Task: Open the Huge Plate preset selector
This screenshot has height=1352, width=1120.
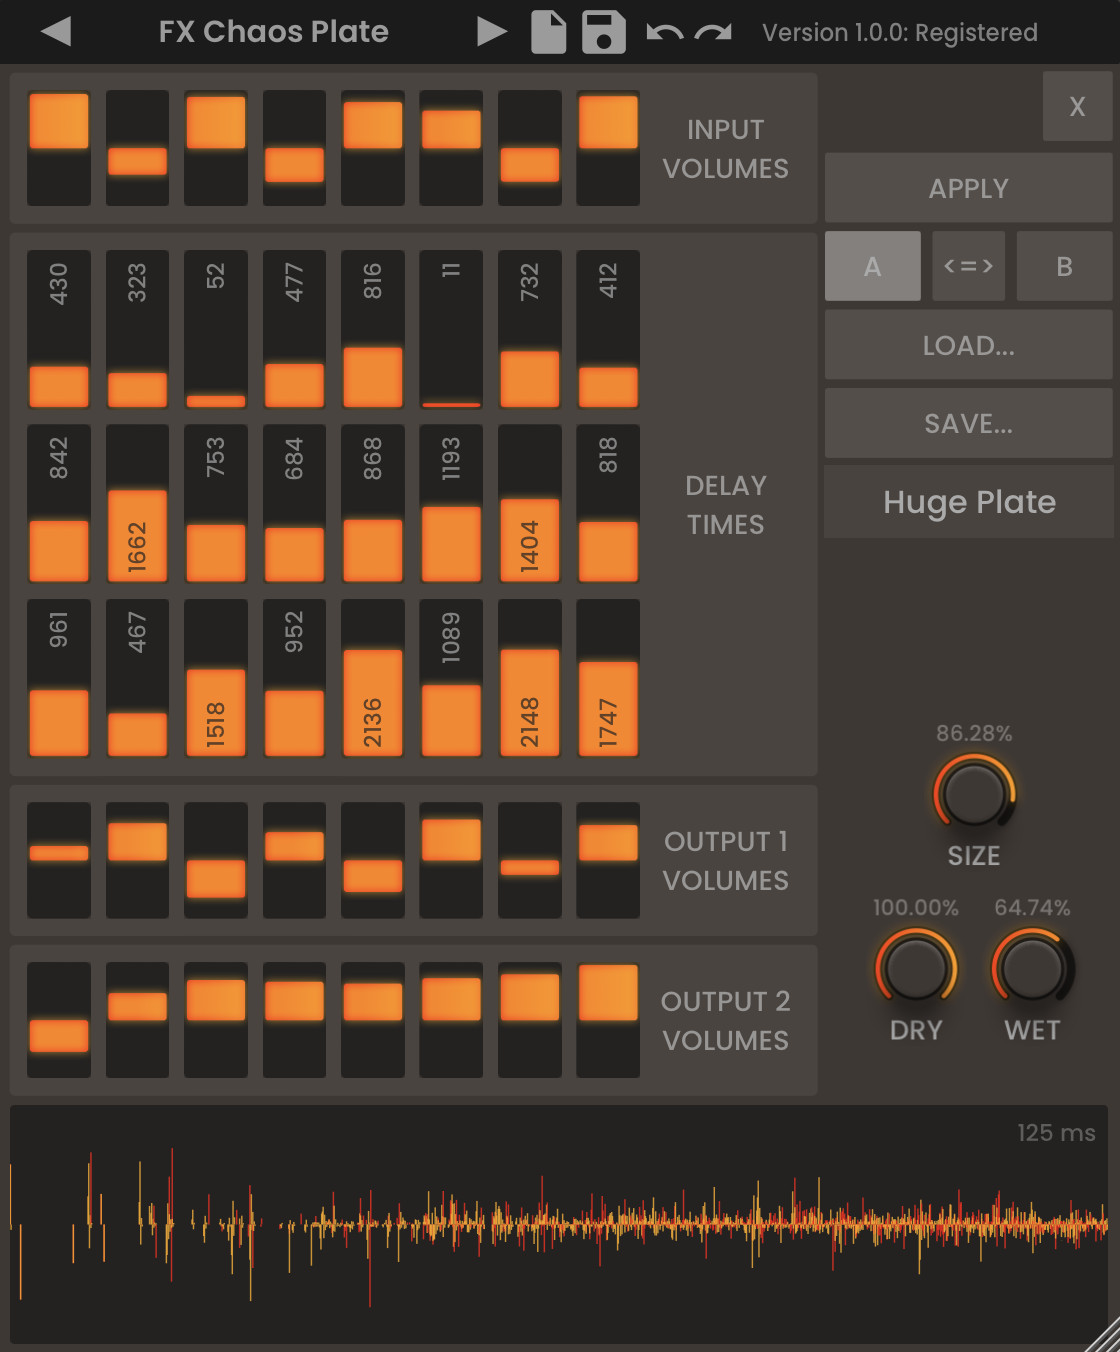Action: 968,502
